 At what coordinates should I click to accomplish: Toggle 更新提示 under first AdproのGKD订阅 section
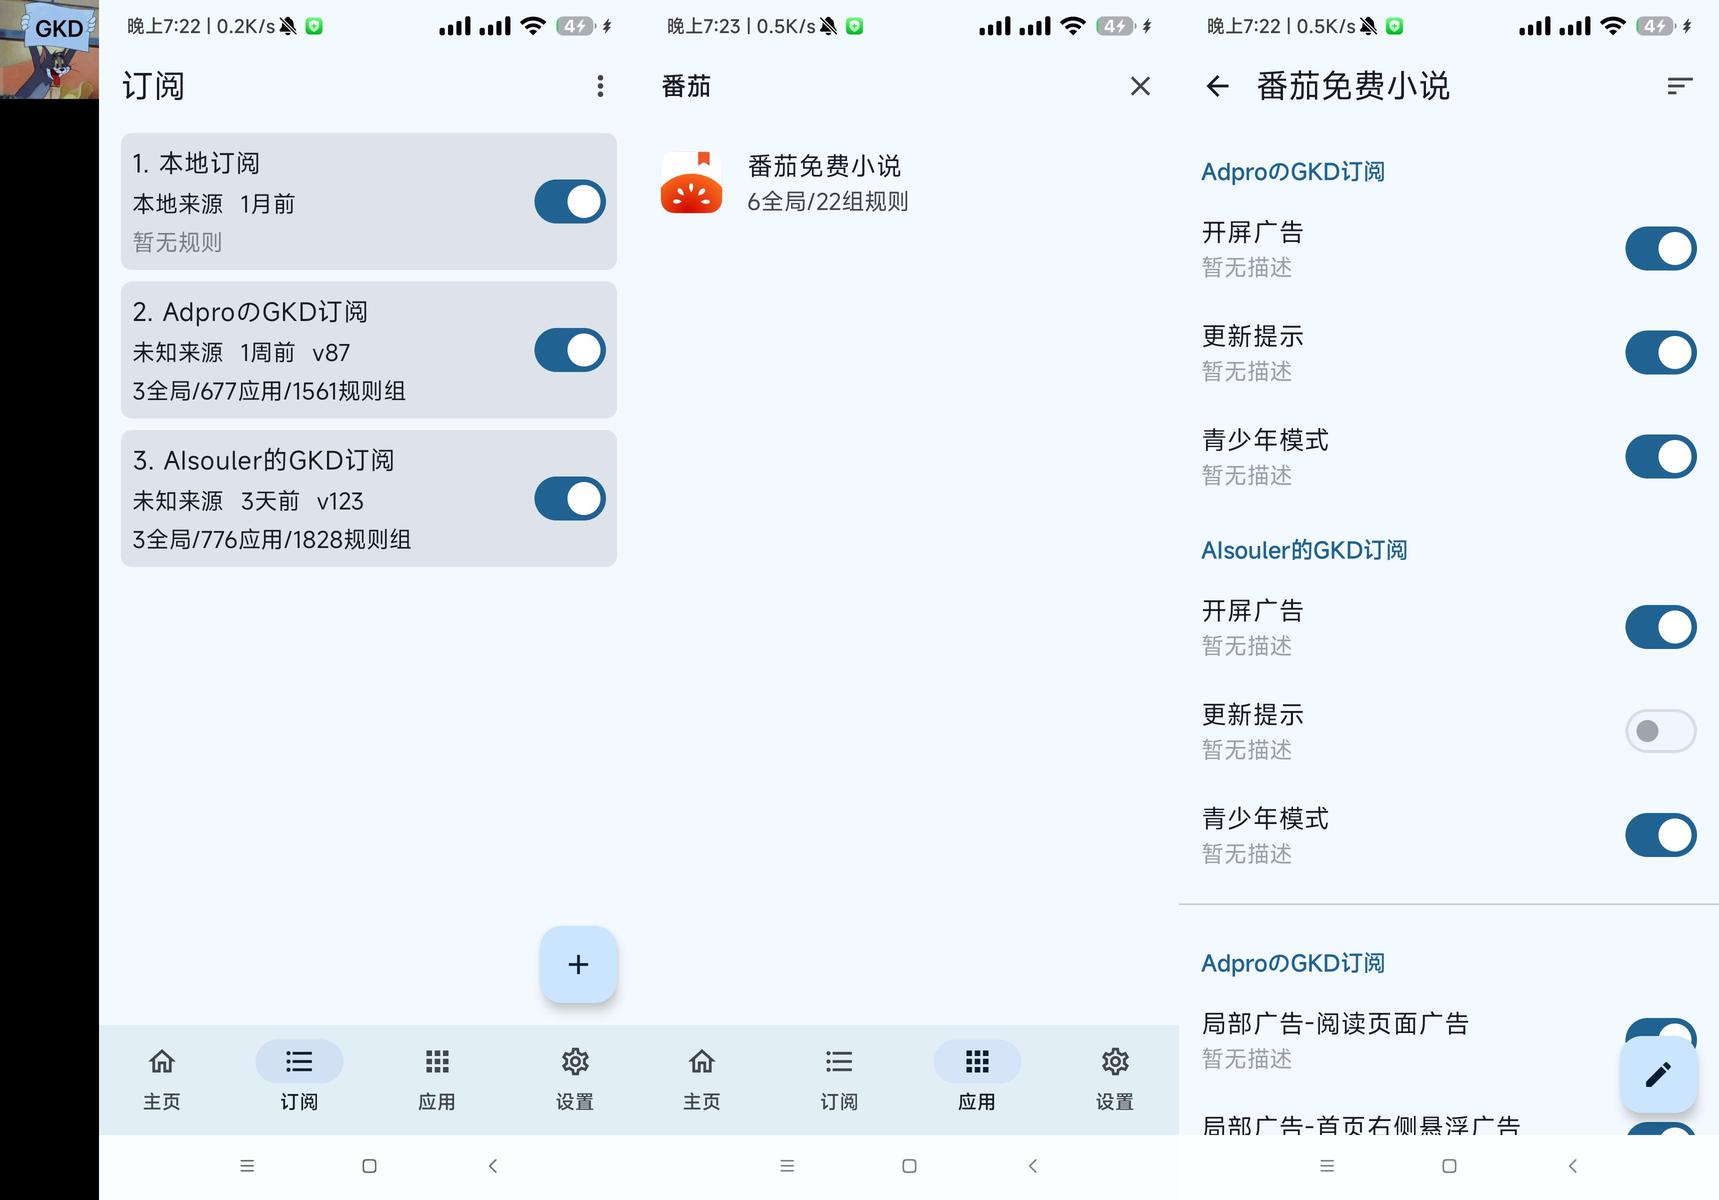pos(1660,353)
